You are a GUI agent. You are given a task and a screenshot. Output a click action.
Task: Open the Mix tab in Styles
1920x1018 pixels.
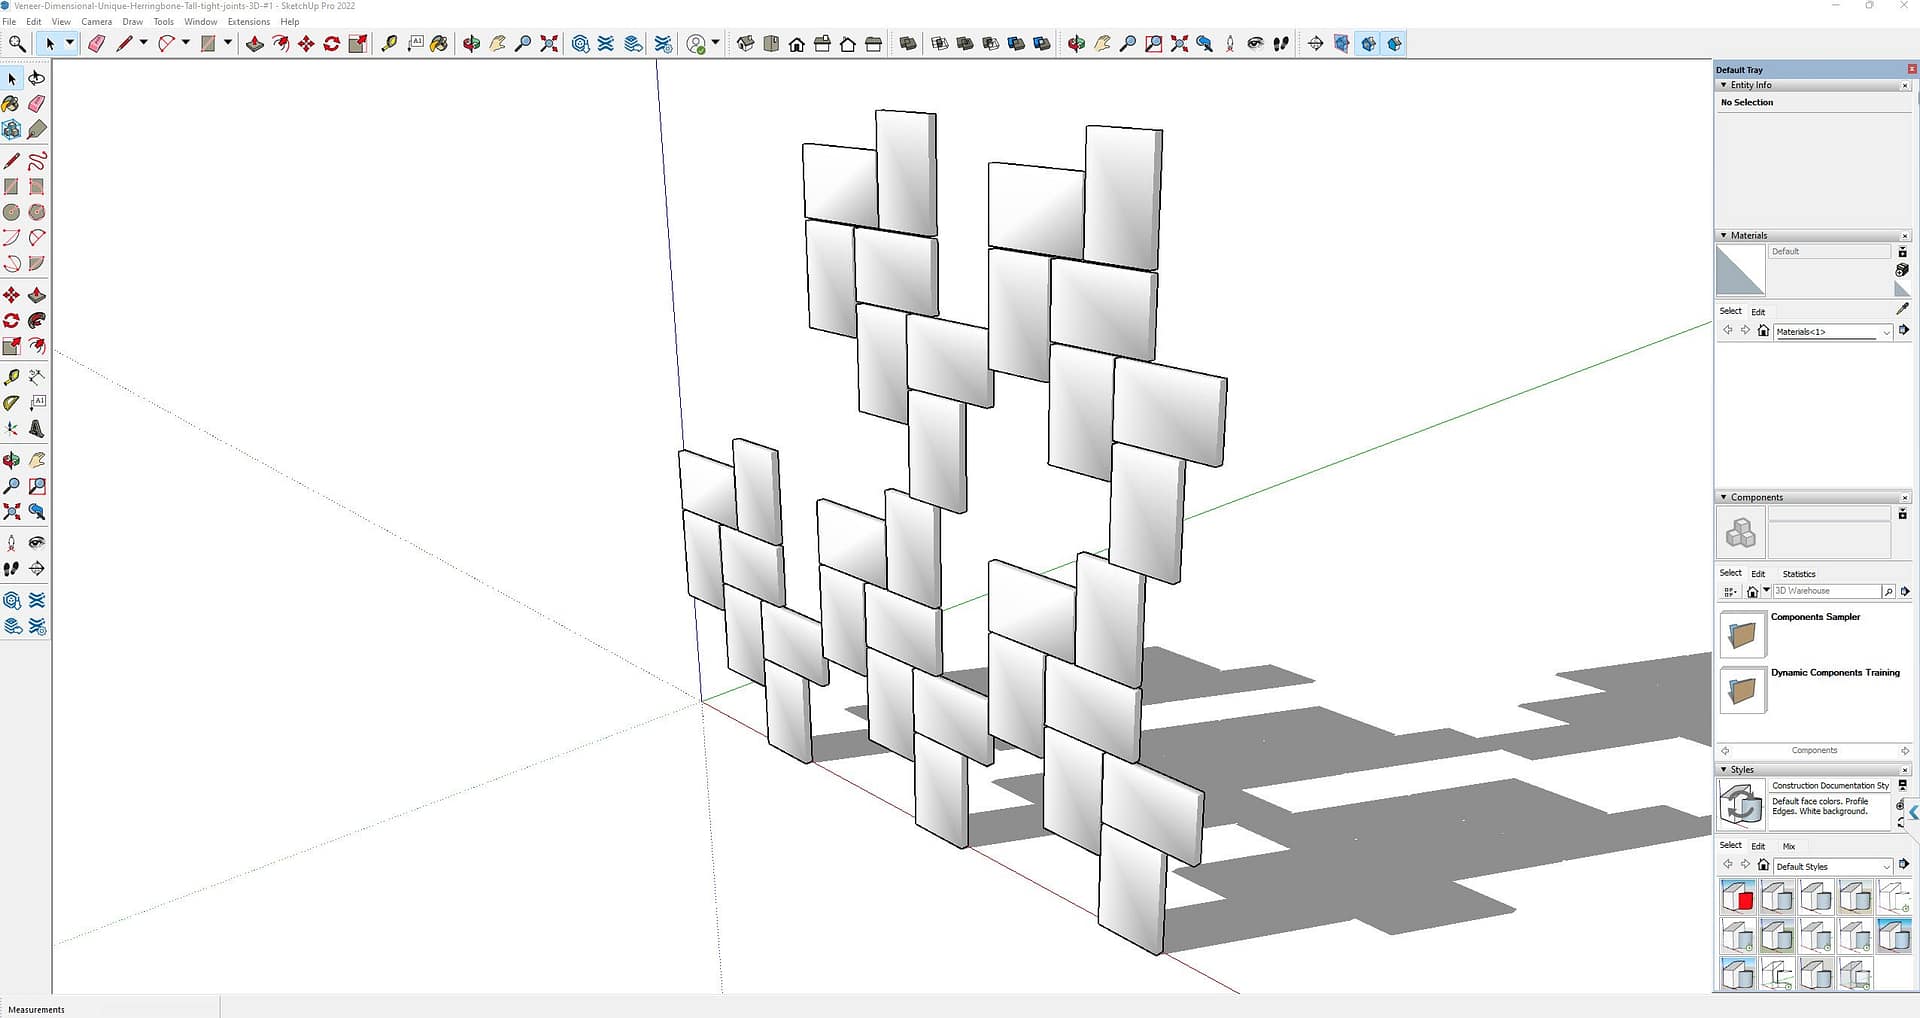(1789, 846)
